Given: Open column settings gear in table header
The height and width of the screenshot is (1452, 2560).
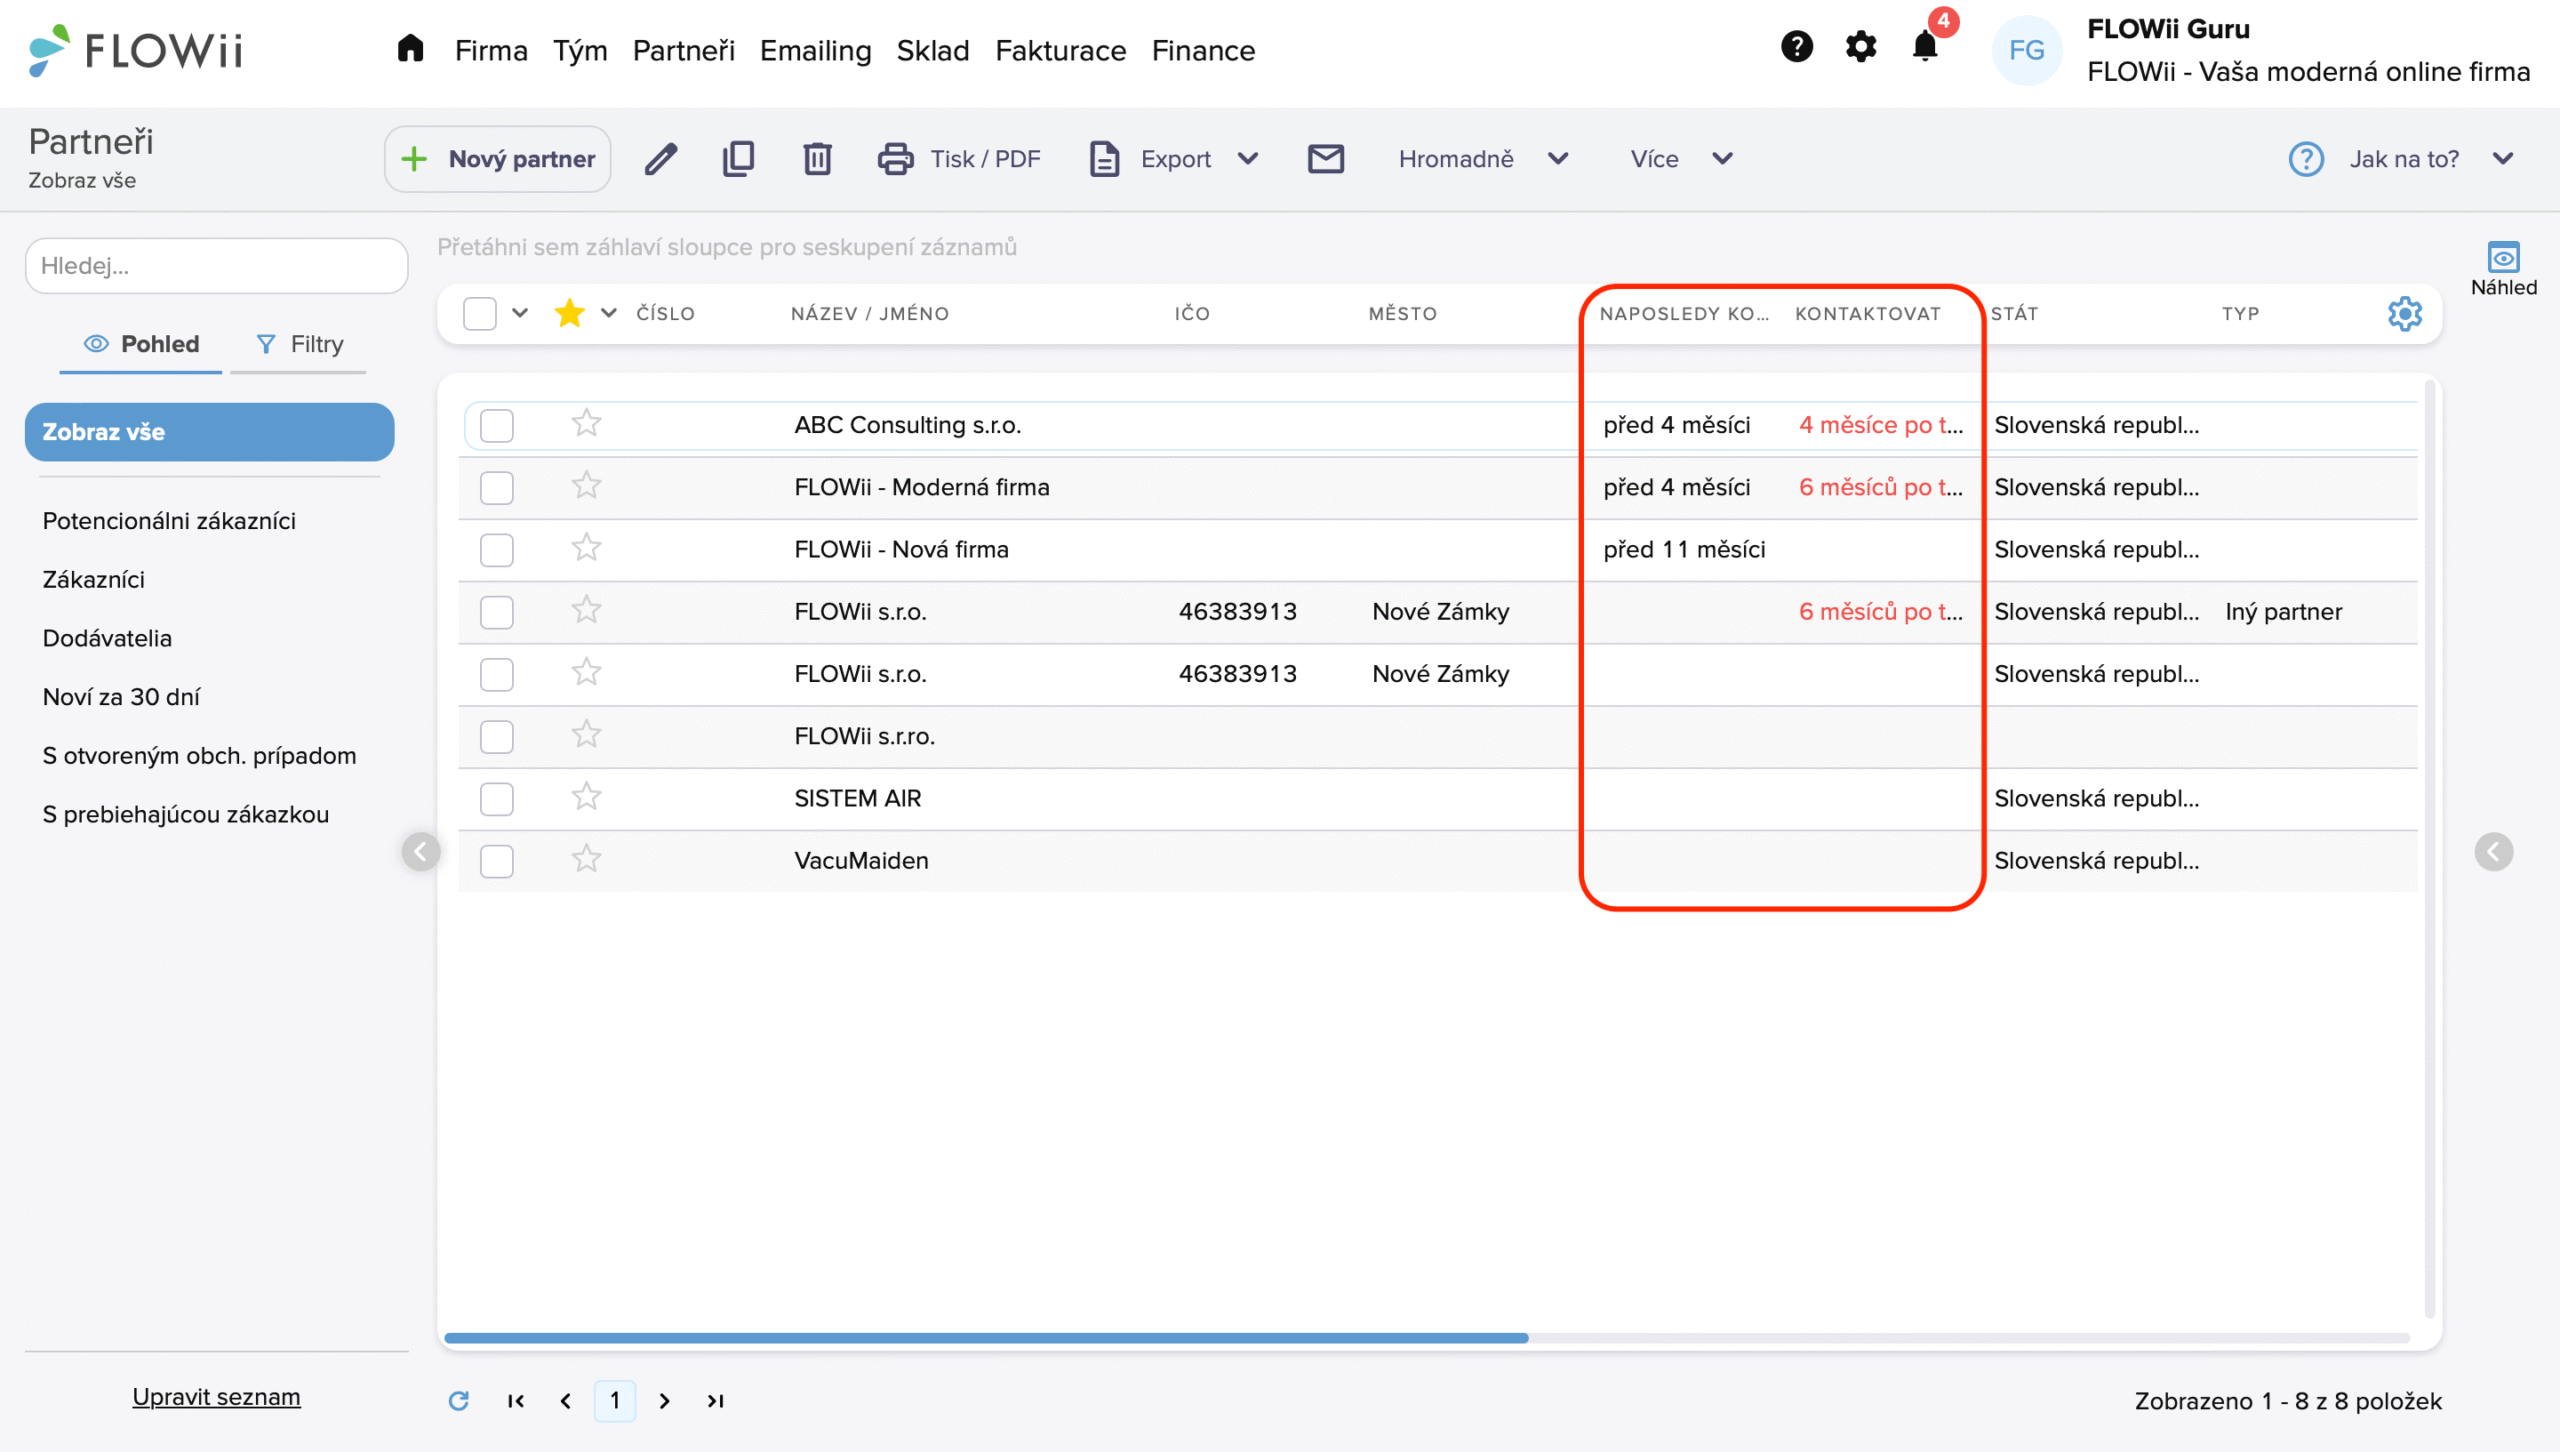Looking at the screenshot, I should [2404, 314].
